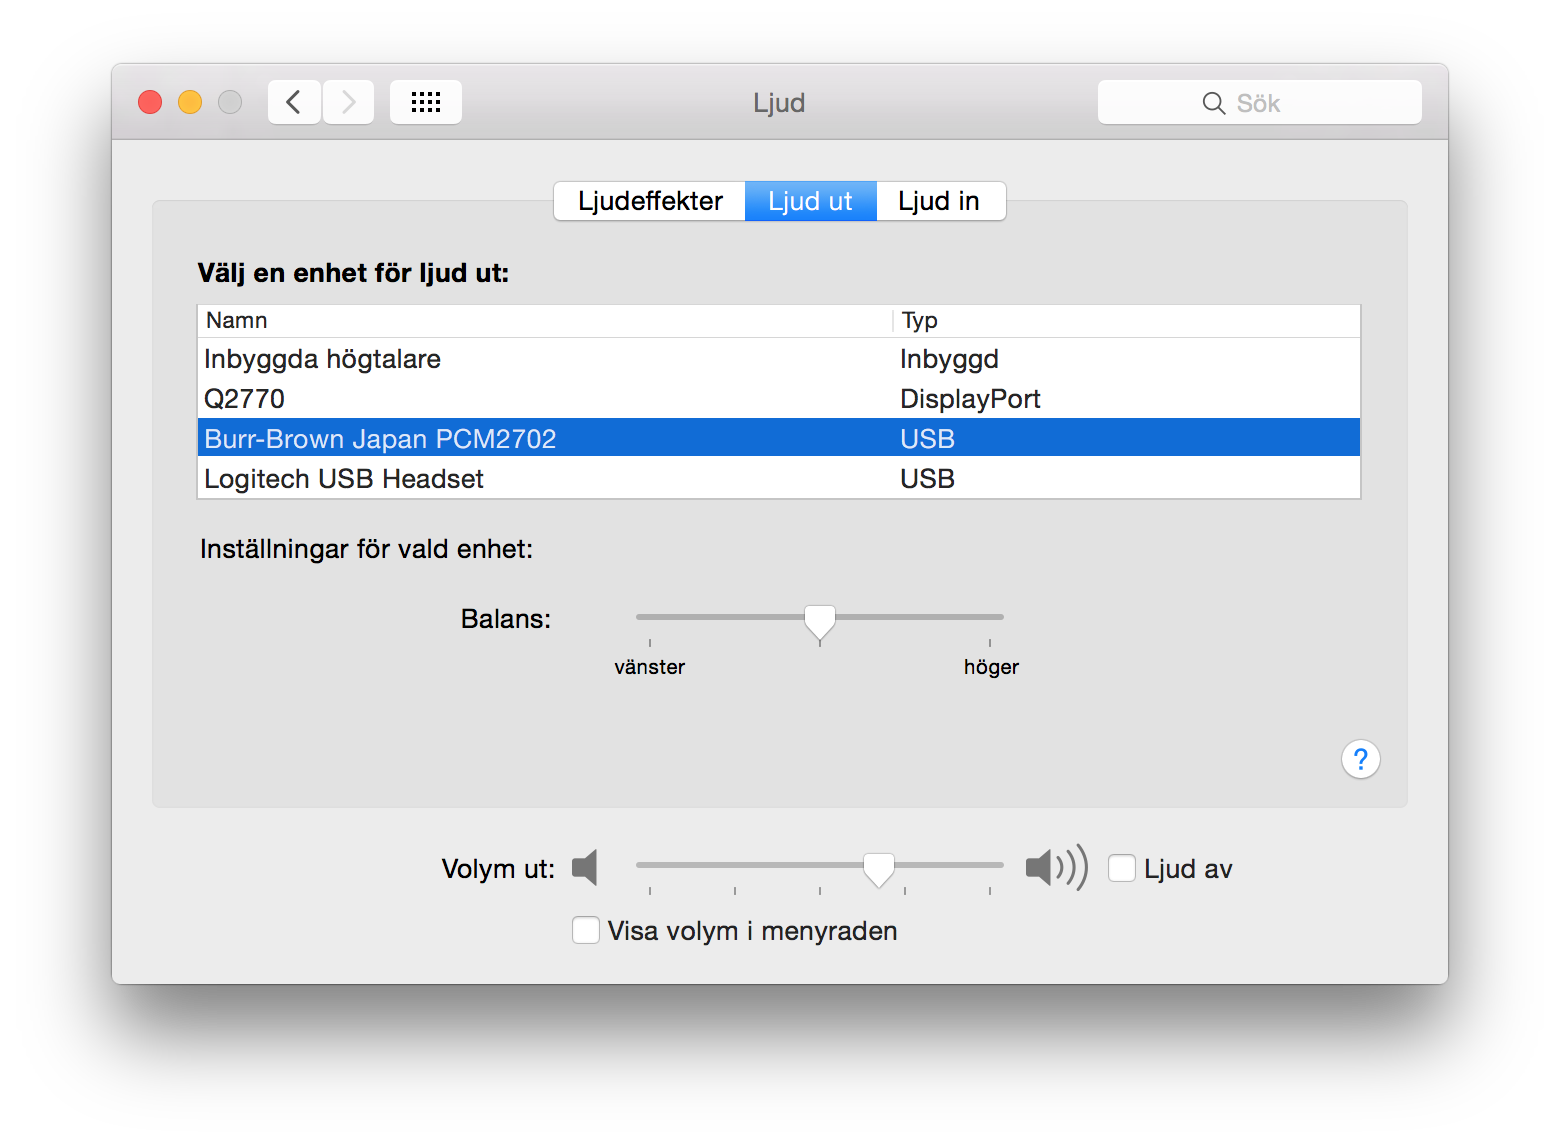Click the forward navigation arrow

click(348, 102)
